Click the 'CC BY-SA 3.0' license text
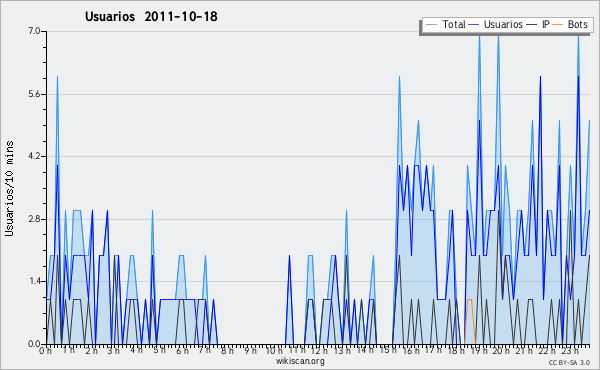The image size is (600, 370). pyautogui.click(x=569, y=363)
